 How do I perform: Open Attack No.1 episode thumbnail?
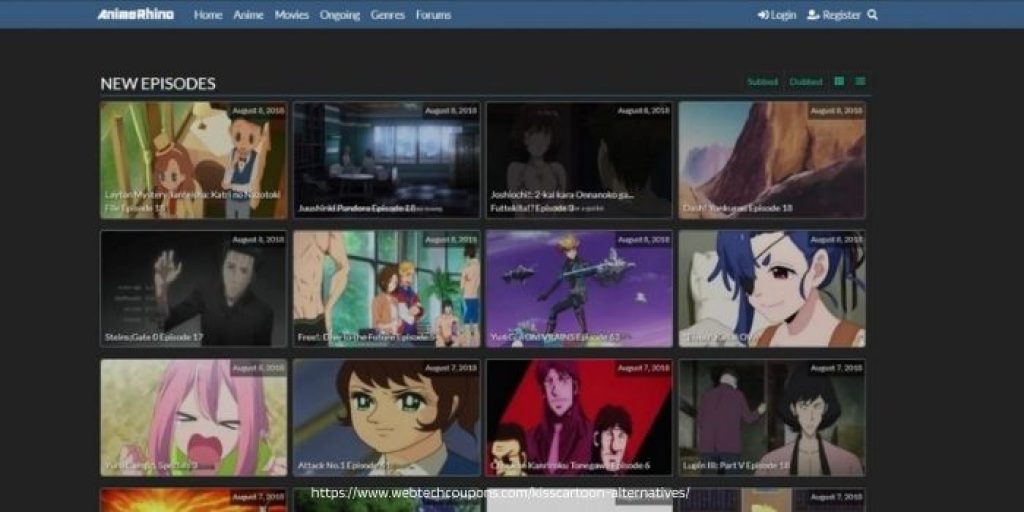pos(387,417)
